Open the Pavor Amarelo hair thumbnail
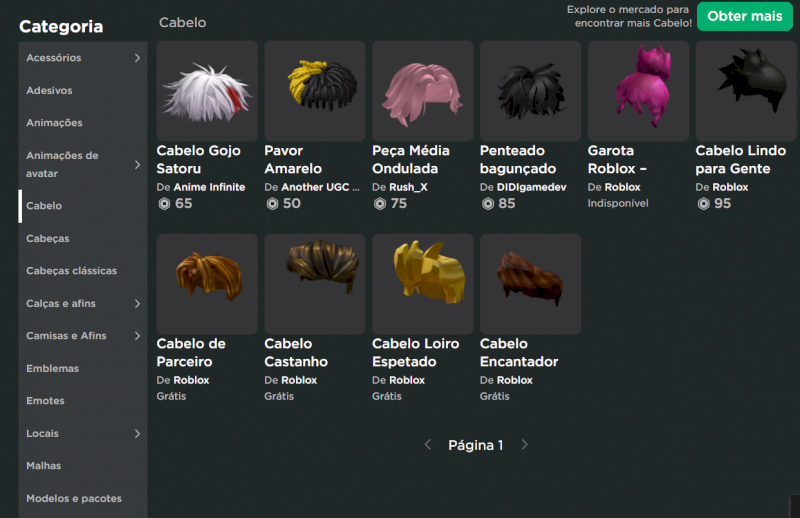Image resolution: width=800 pixels, height=518 pixels. click(315, 91)
